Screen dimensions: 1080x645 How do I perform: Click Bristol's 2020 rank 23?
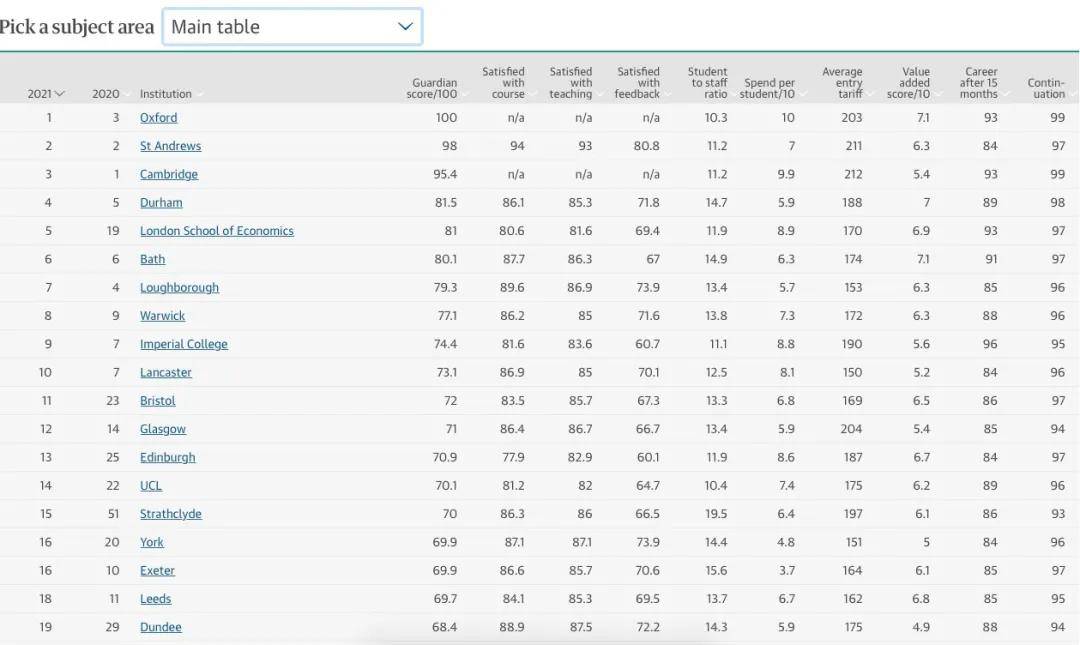tap(112, 400)
